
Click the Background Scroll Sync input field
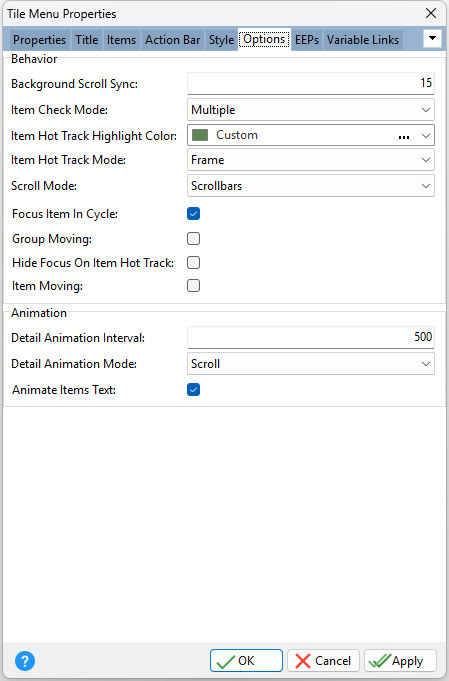(310, 83)
